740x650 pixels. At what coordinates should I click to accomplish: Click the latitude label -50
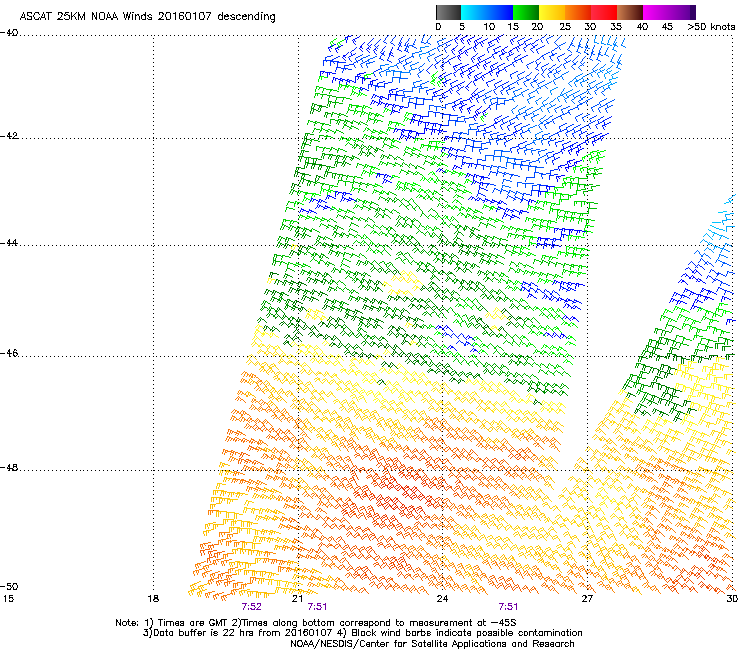coord(9,586)
